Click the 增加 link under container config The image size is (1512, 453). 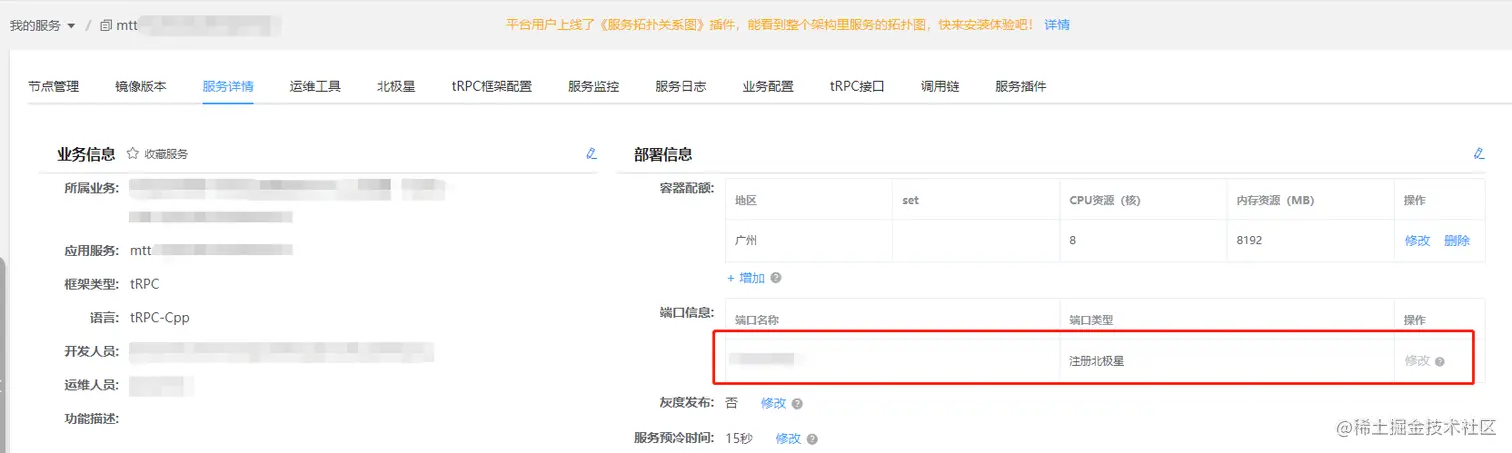click(746, 278)
